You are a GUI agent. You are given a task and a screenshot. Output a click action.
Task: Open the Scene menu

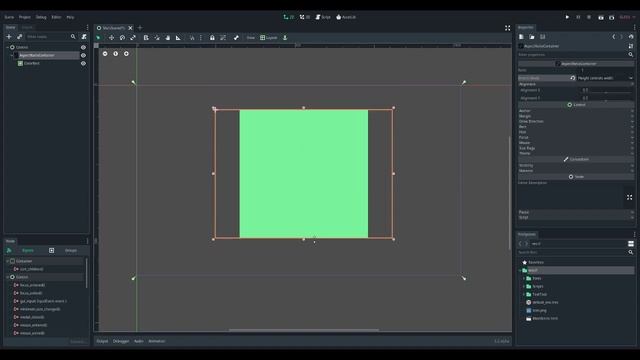coord(9,17)
